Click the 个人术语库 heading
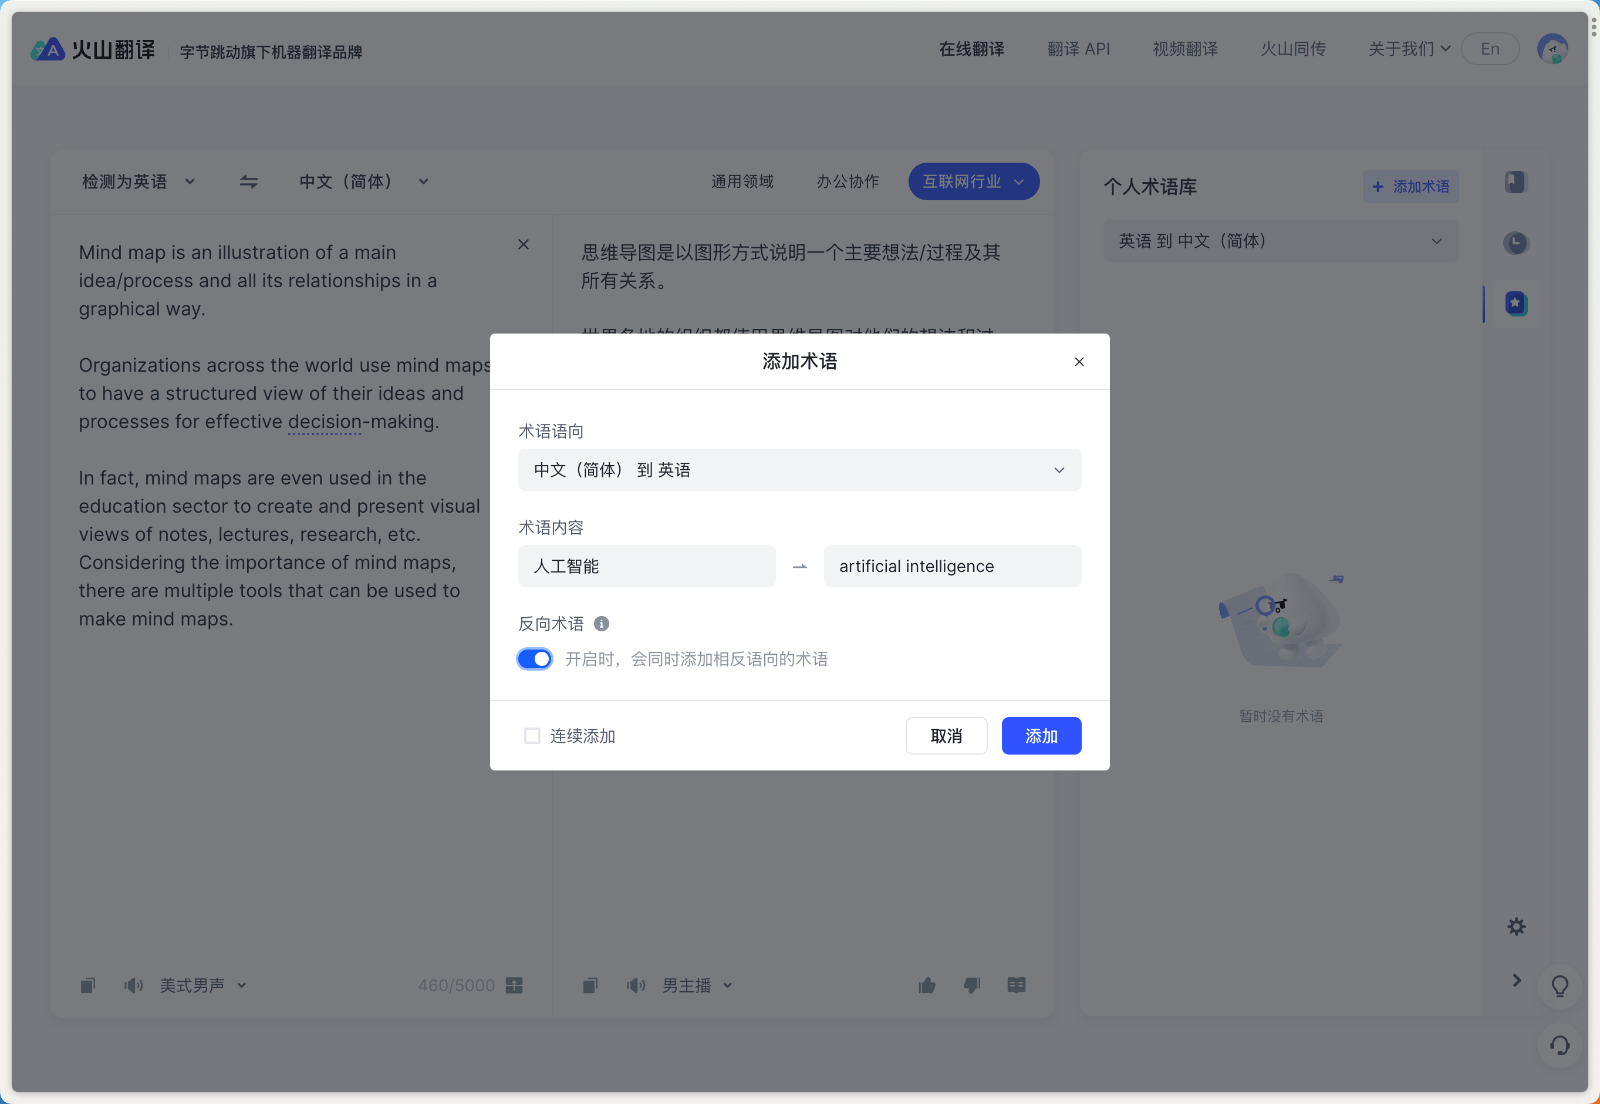The width and height of the screenshot is (1600, 1104). [x=1150, y=187]
